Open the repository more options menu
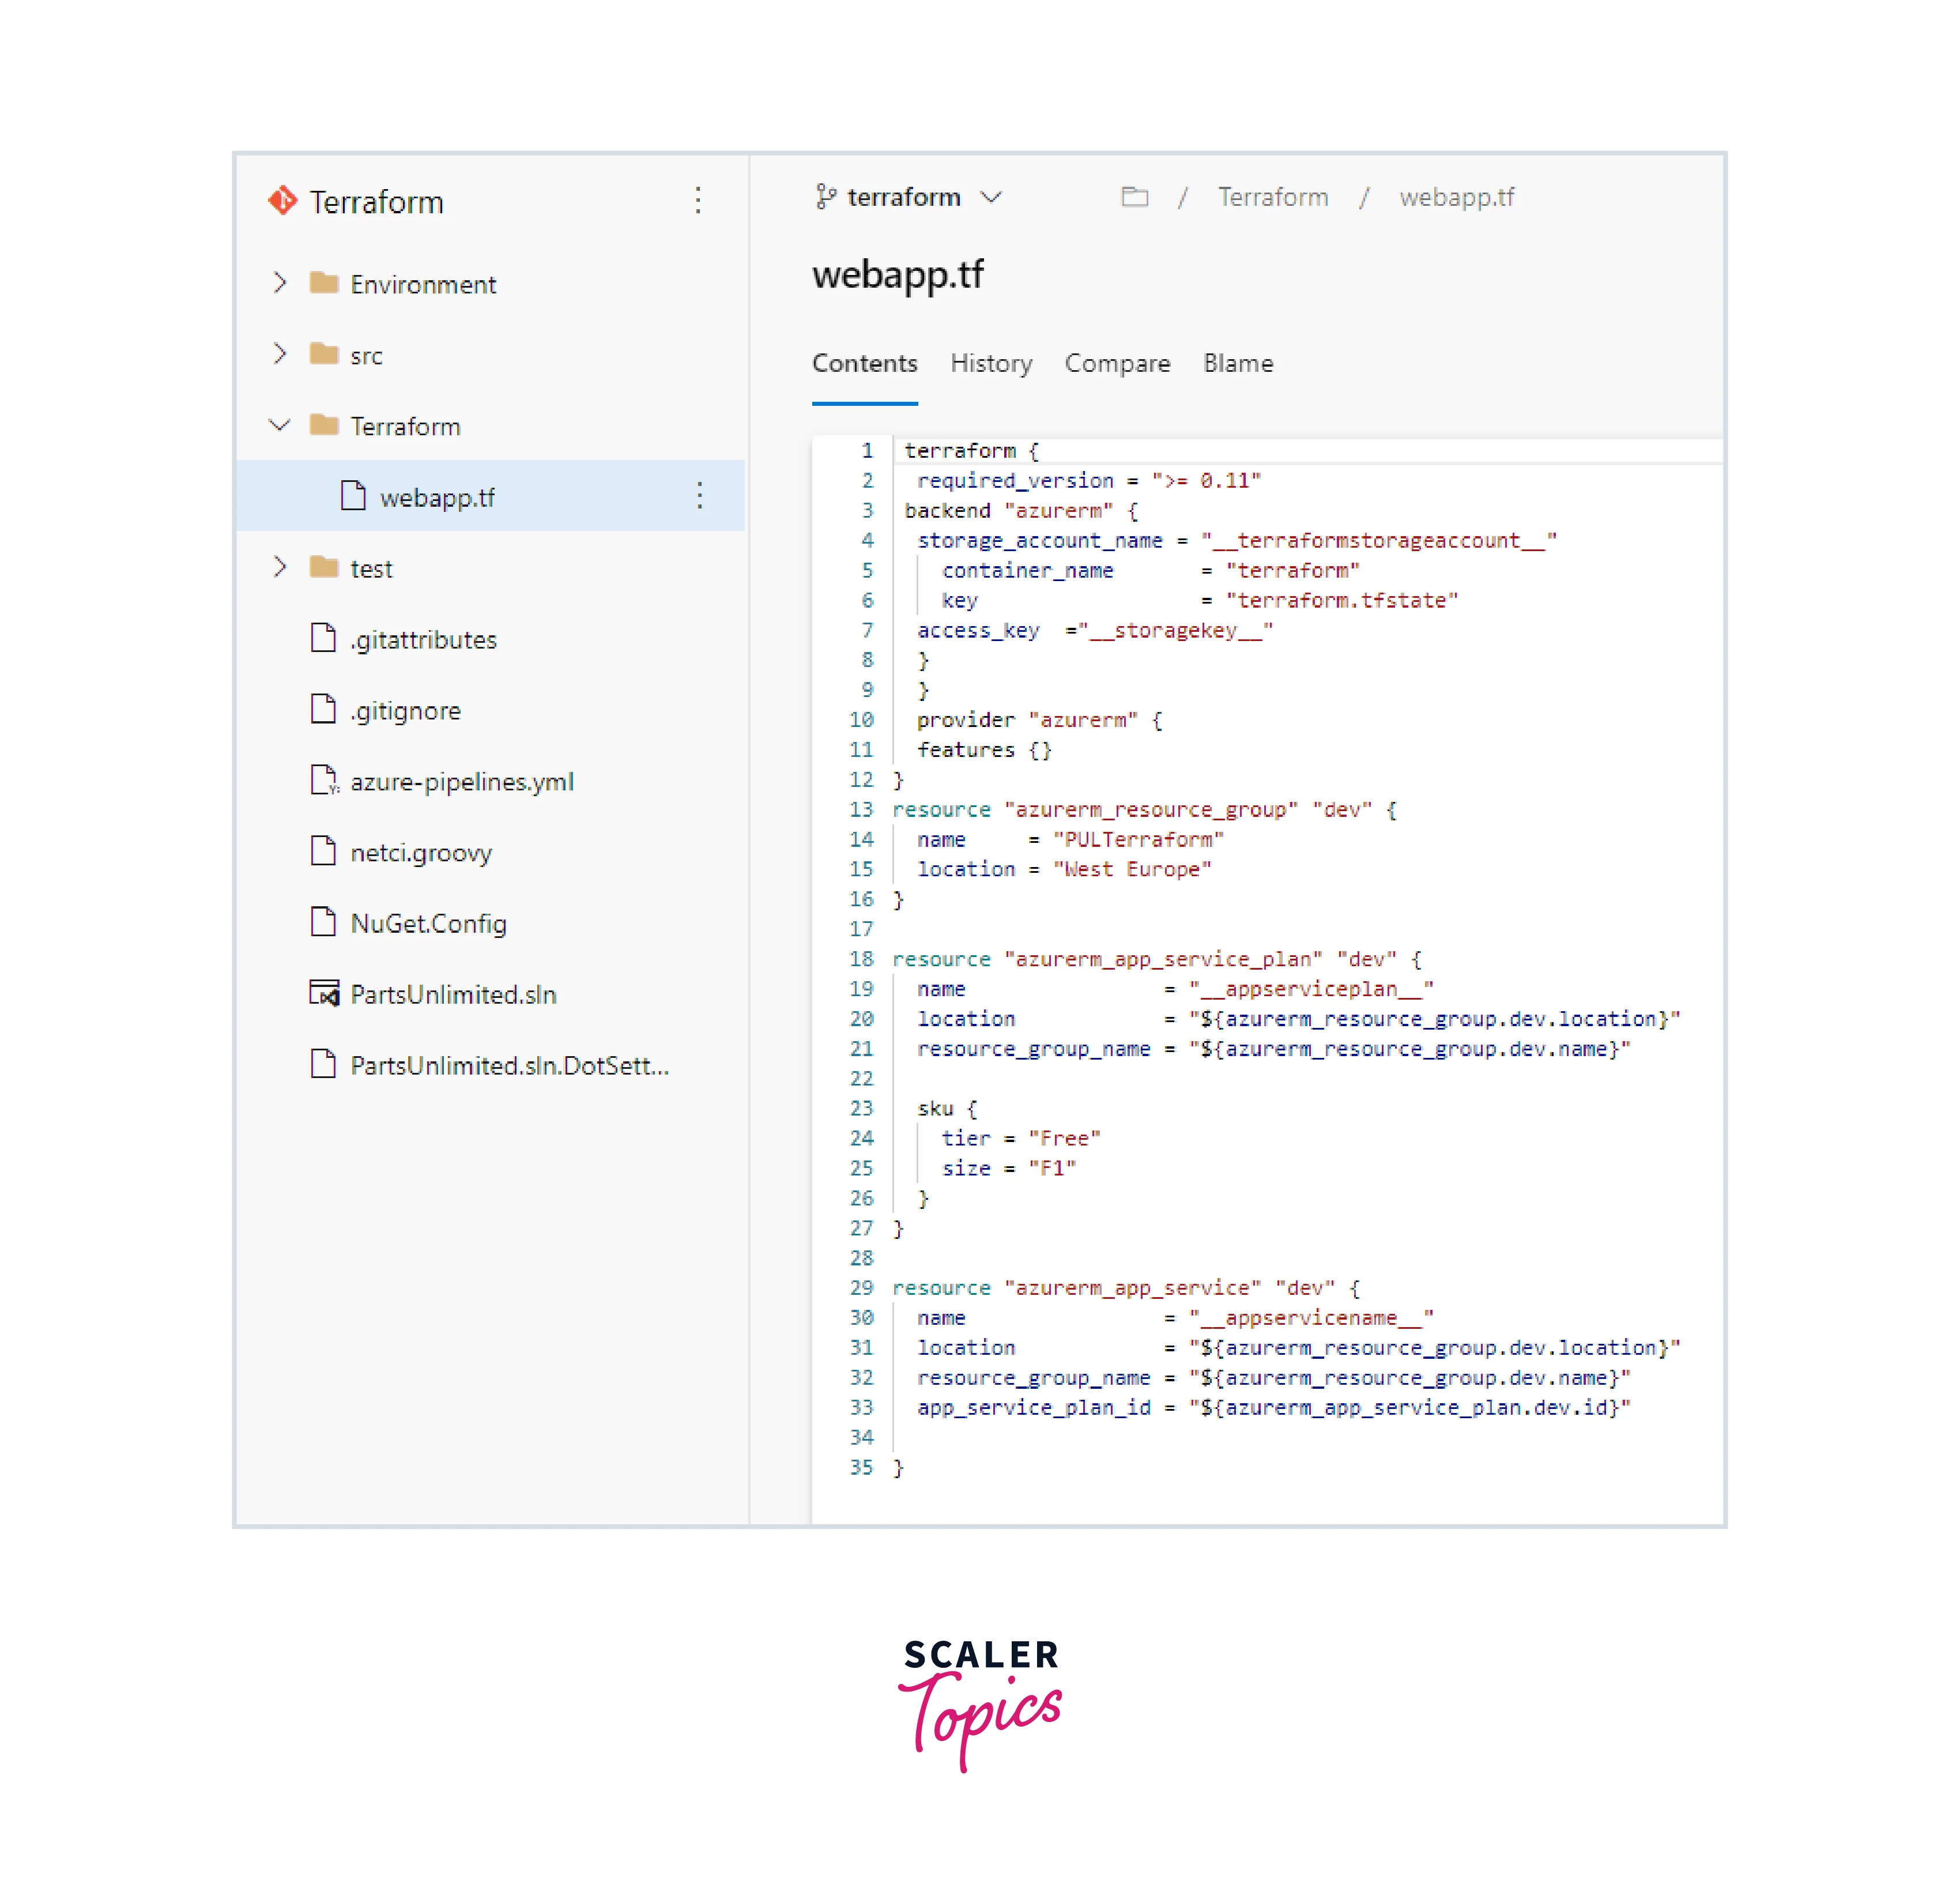 [698, 201]
